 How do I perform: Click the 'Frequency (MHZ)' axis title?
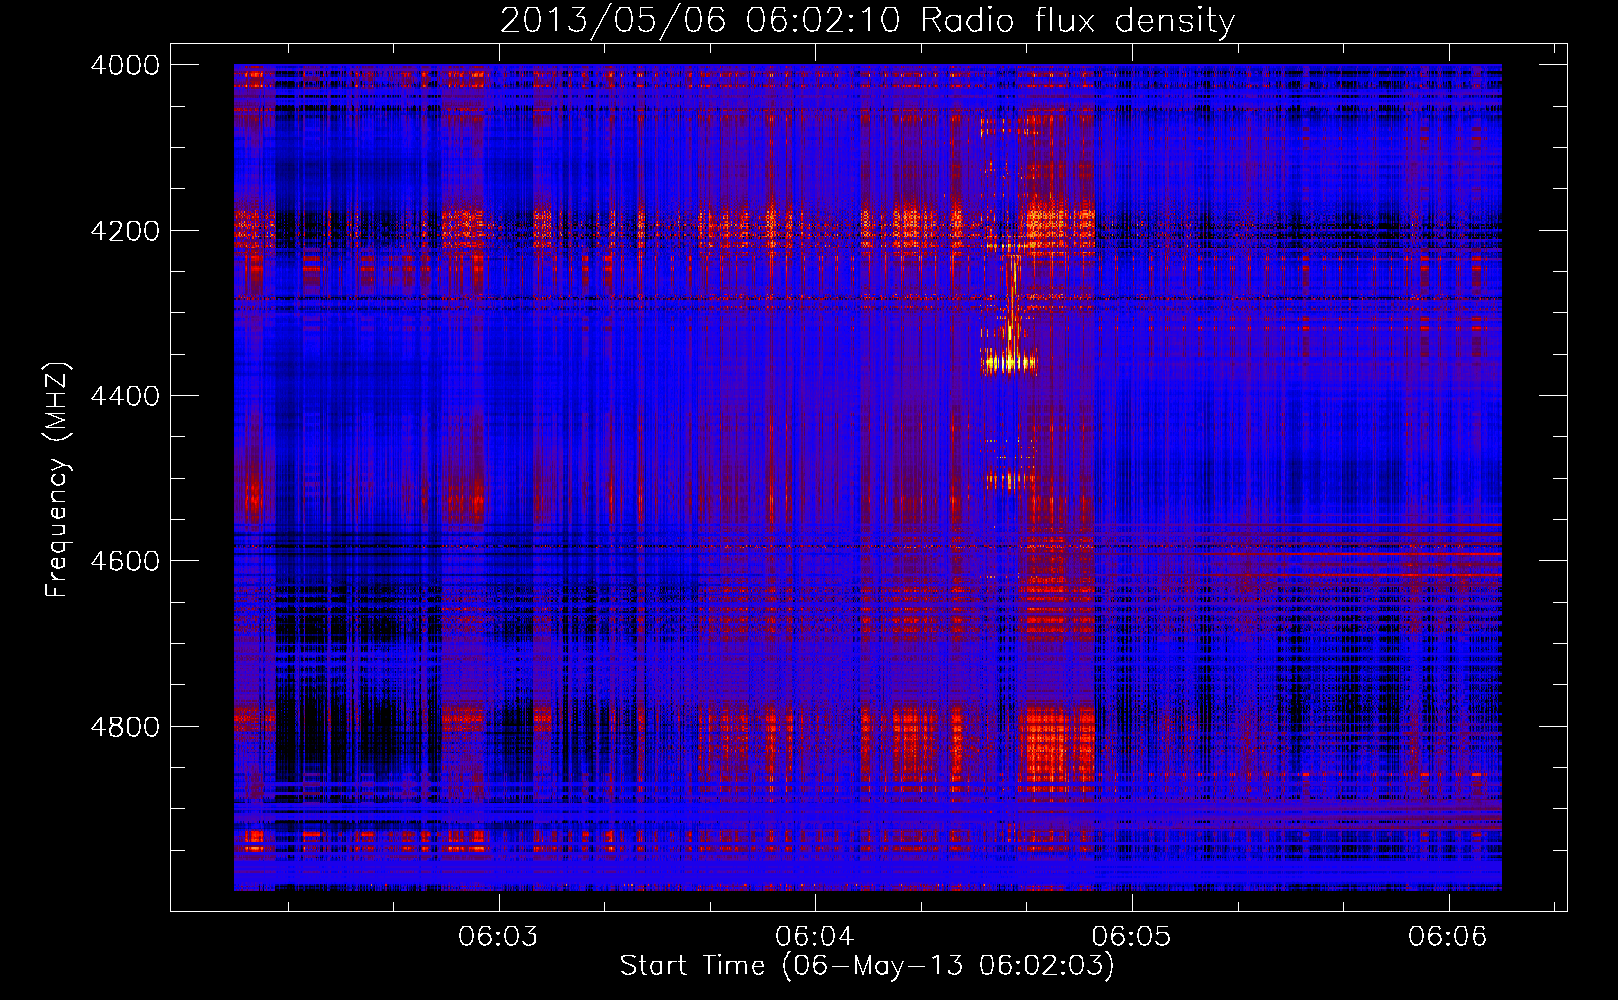click(57, 479)
